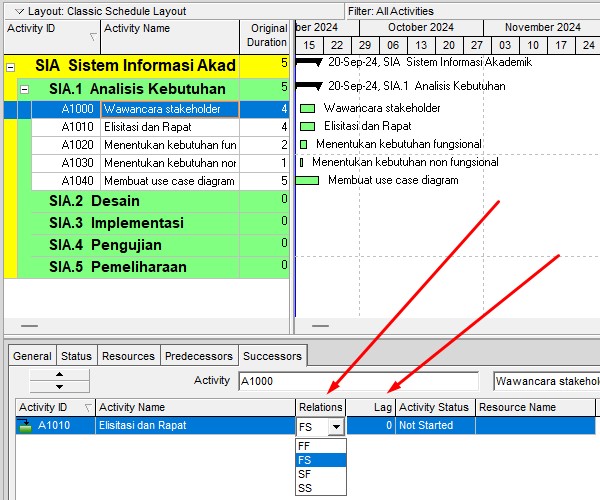The width and height of the screenshot is (600, 500).
Task: Click the Elisitasi dan Rapat Gantt bar
Action: click(307, 126)
